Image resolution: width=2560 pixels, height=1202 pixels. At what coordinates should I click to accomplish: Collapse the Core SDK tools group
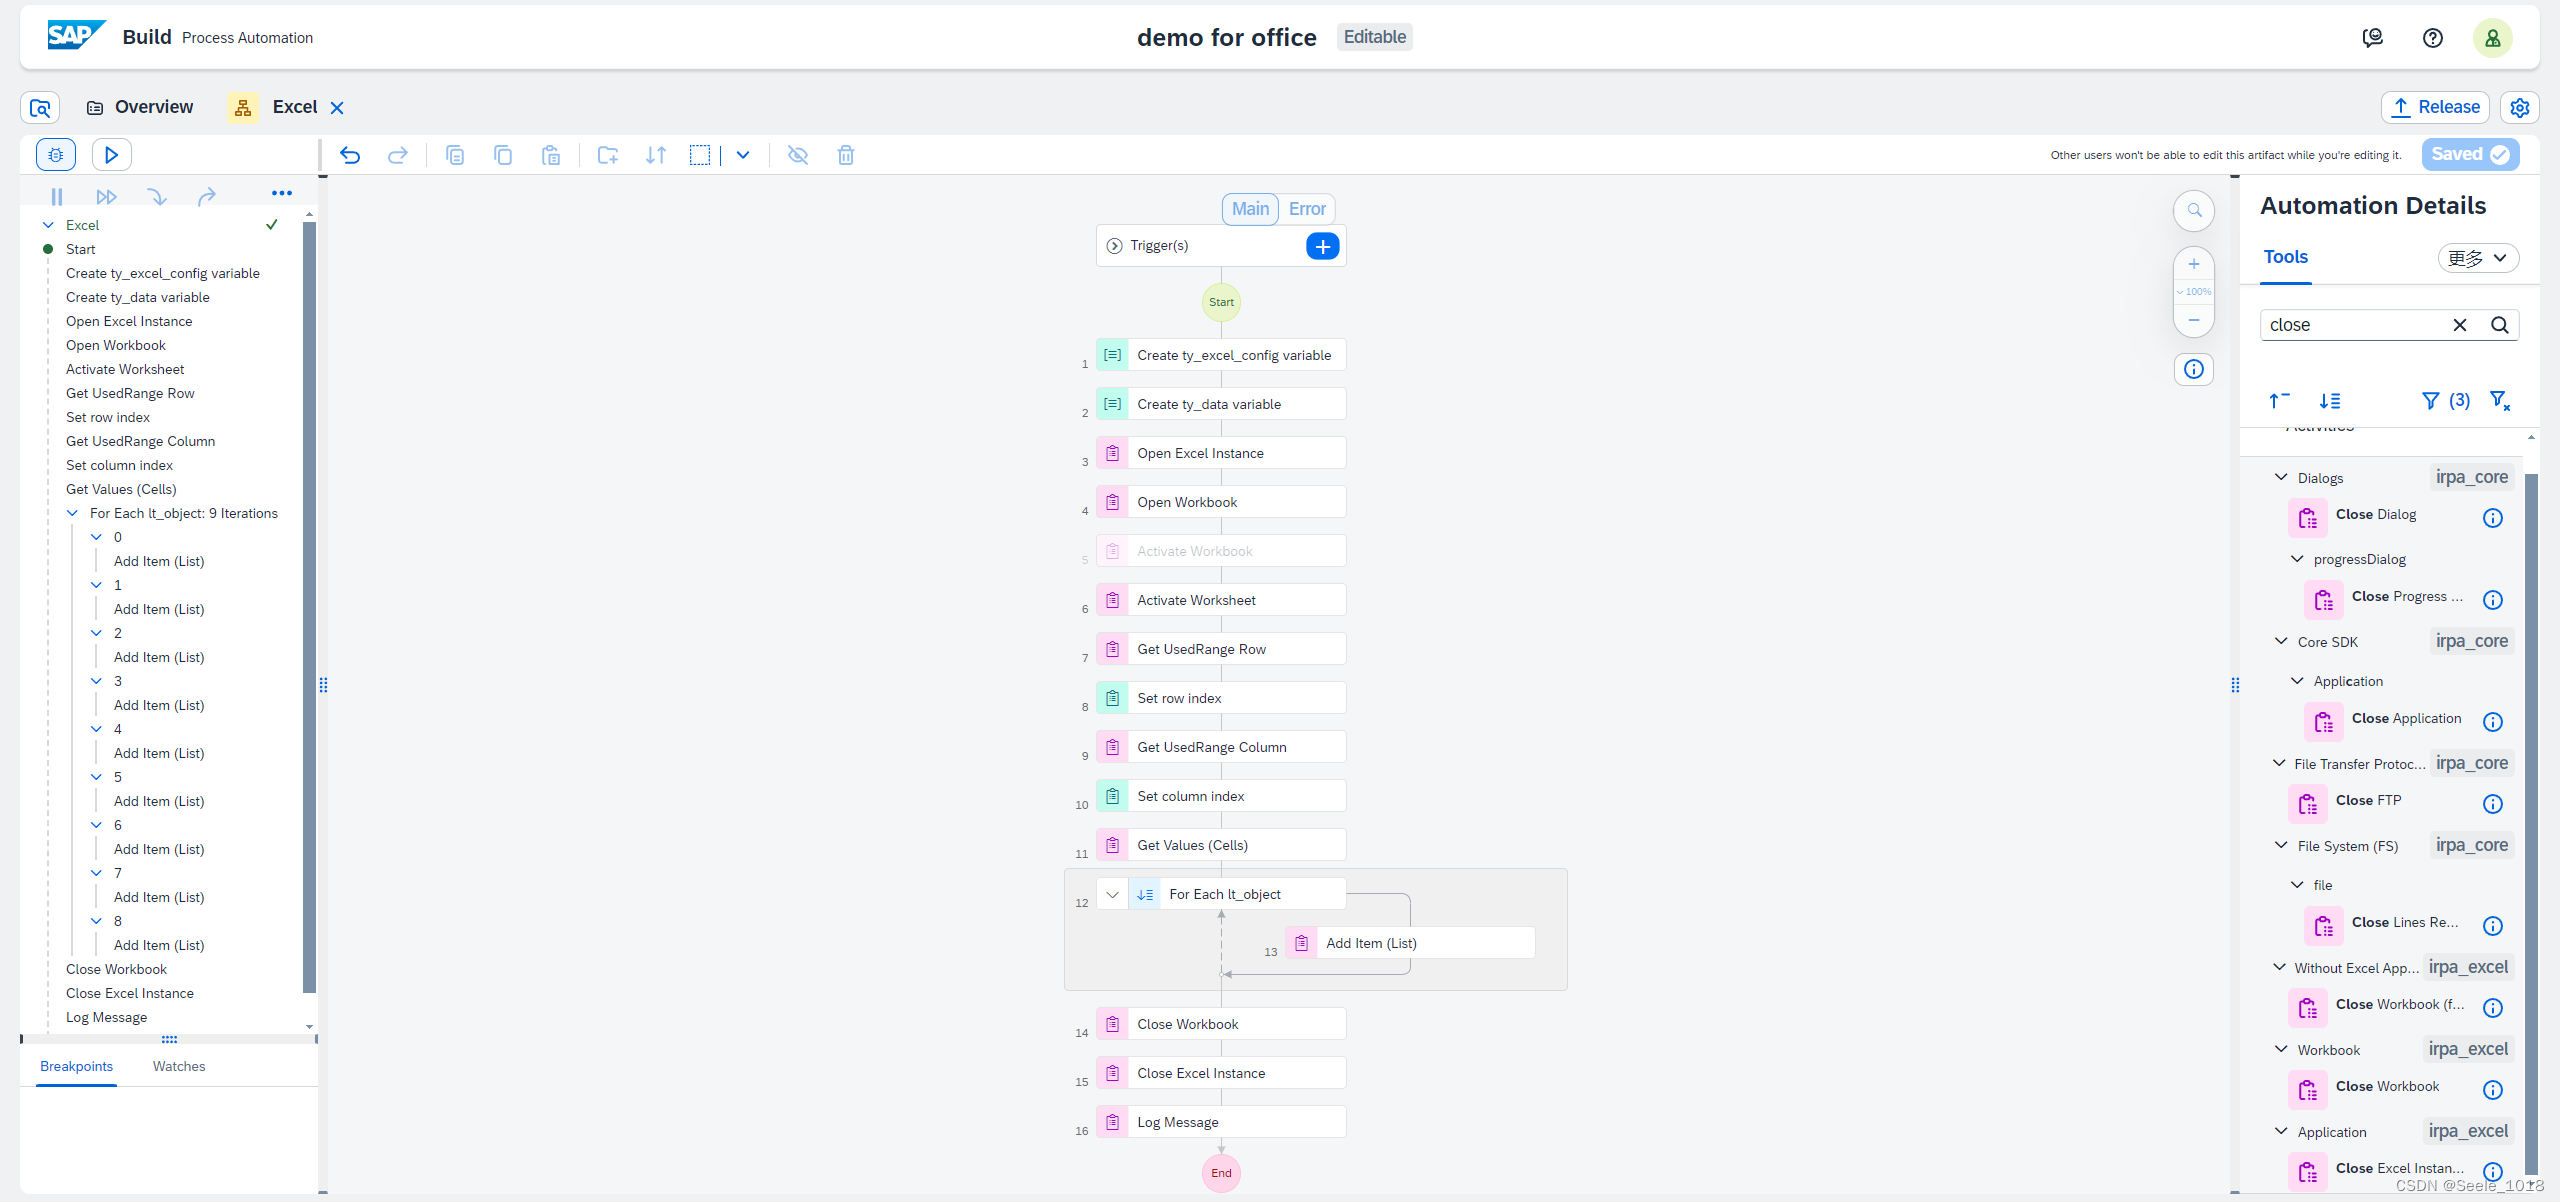(2281, 642)
